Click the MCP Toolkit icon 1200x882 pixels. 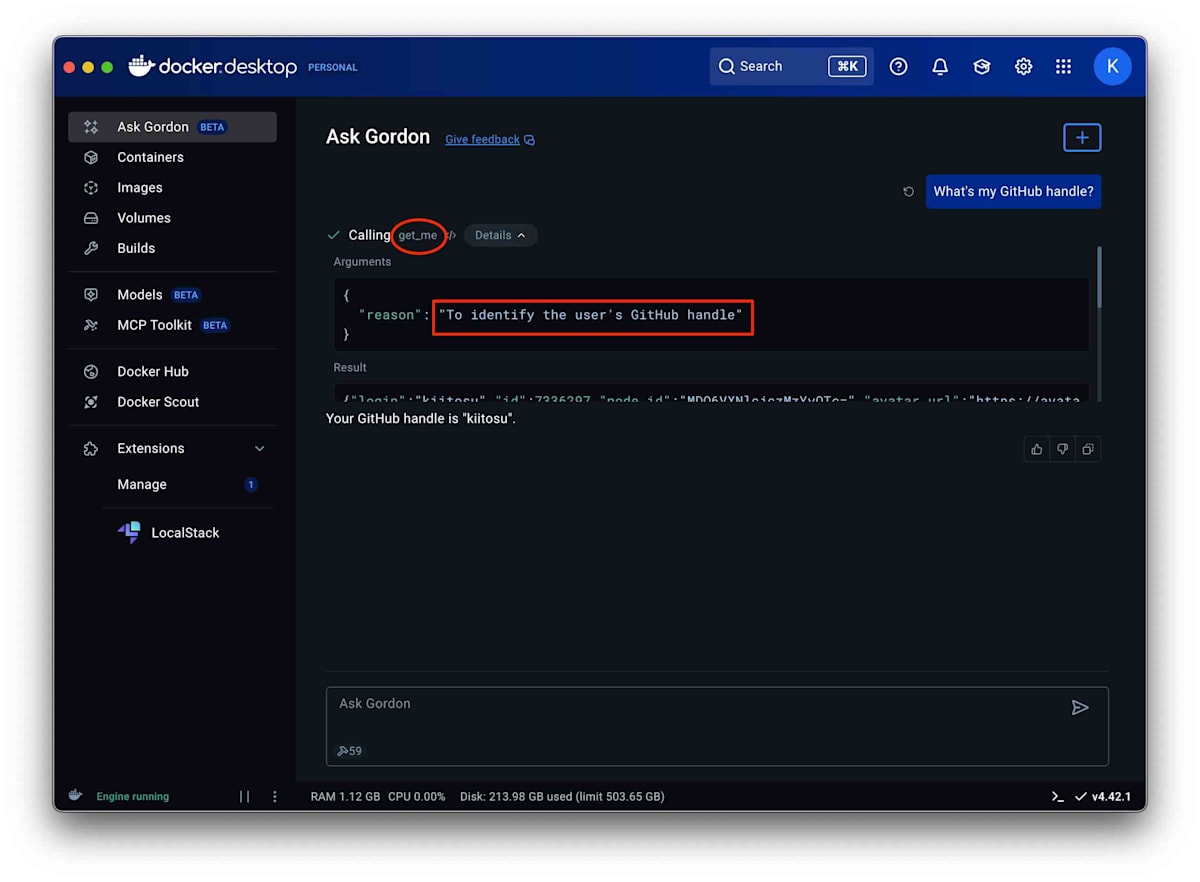coord(91,325)
